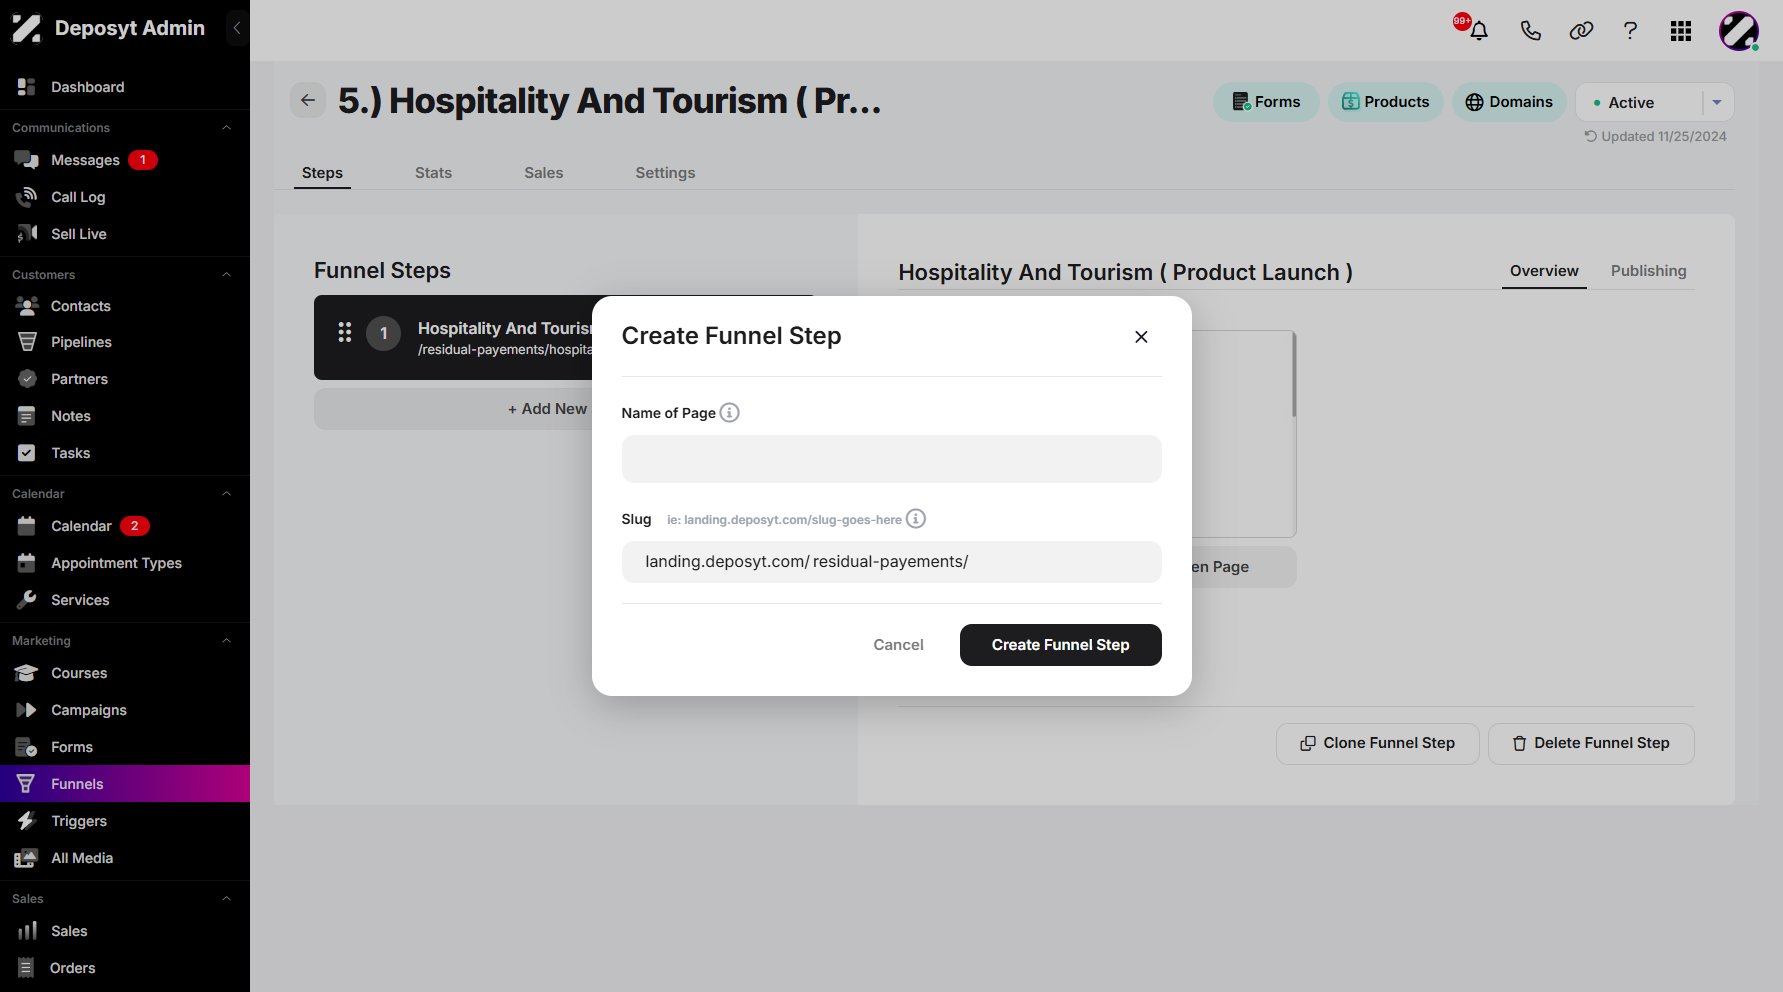This screenshot has width=1783, height=992.
Task: Switch to the Settings tab
Action: click(x=665, y=173)
